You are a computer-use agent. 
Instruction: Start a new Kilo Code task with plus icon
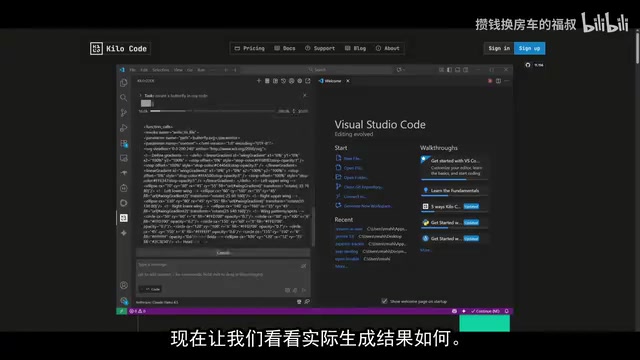click(258, 81)
